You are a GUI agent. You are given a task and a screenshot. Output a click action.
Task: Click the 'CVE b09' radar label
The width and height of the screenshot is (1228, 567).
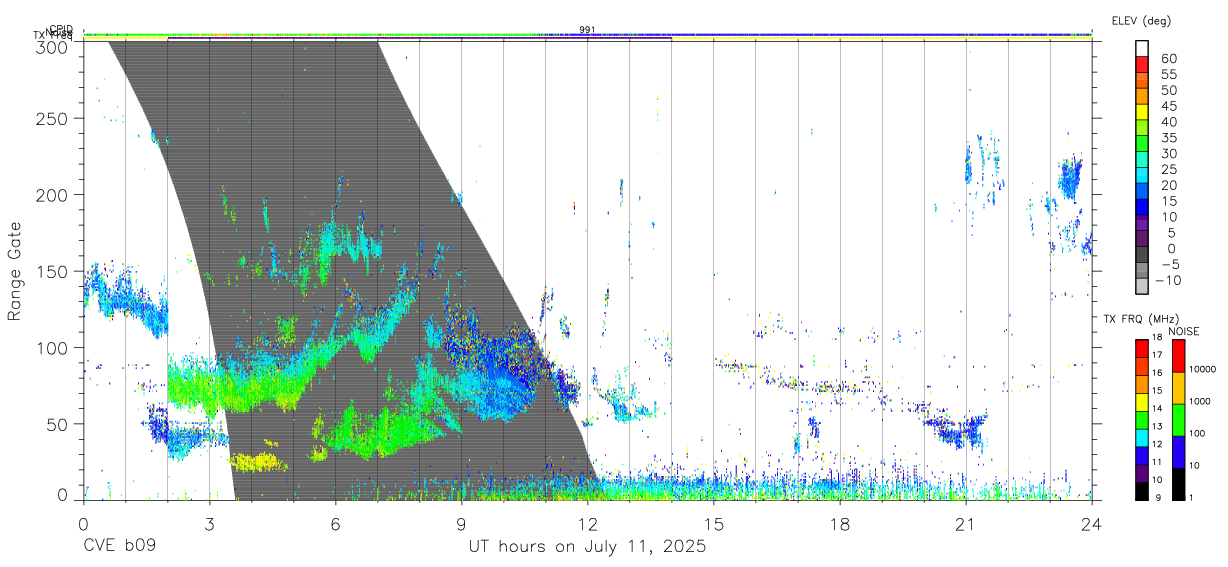coord(119,547)
